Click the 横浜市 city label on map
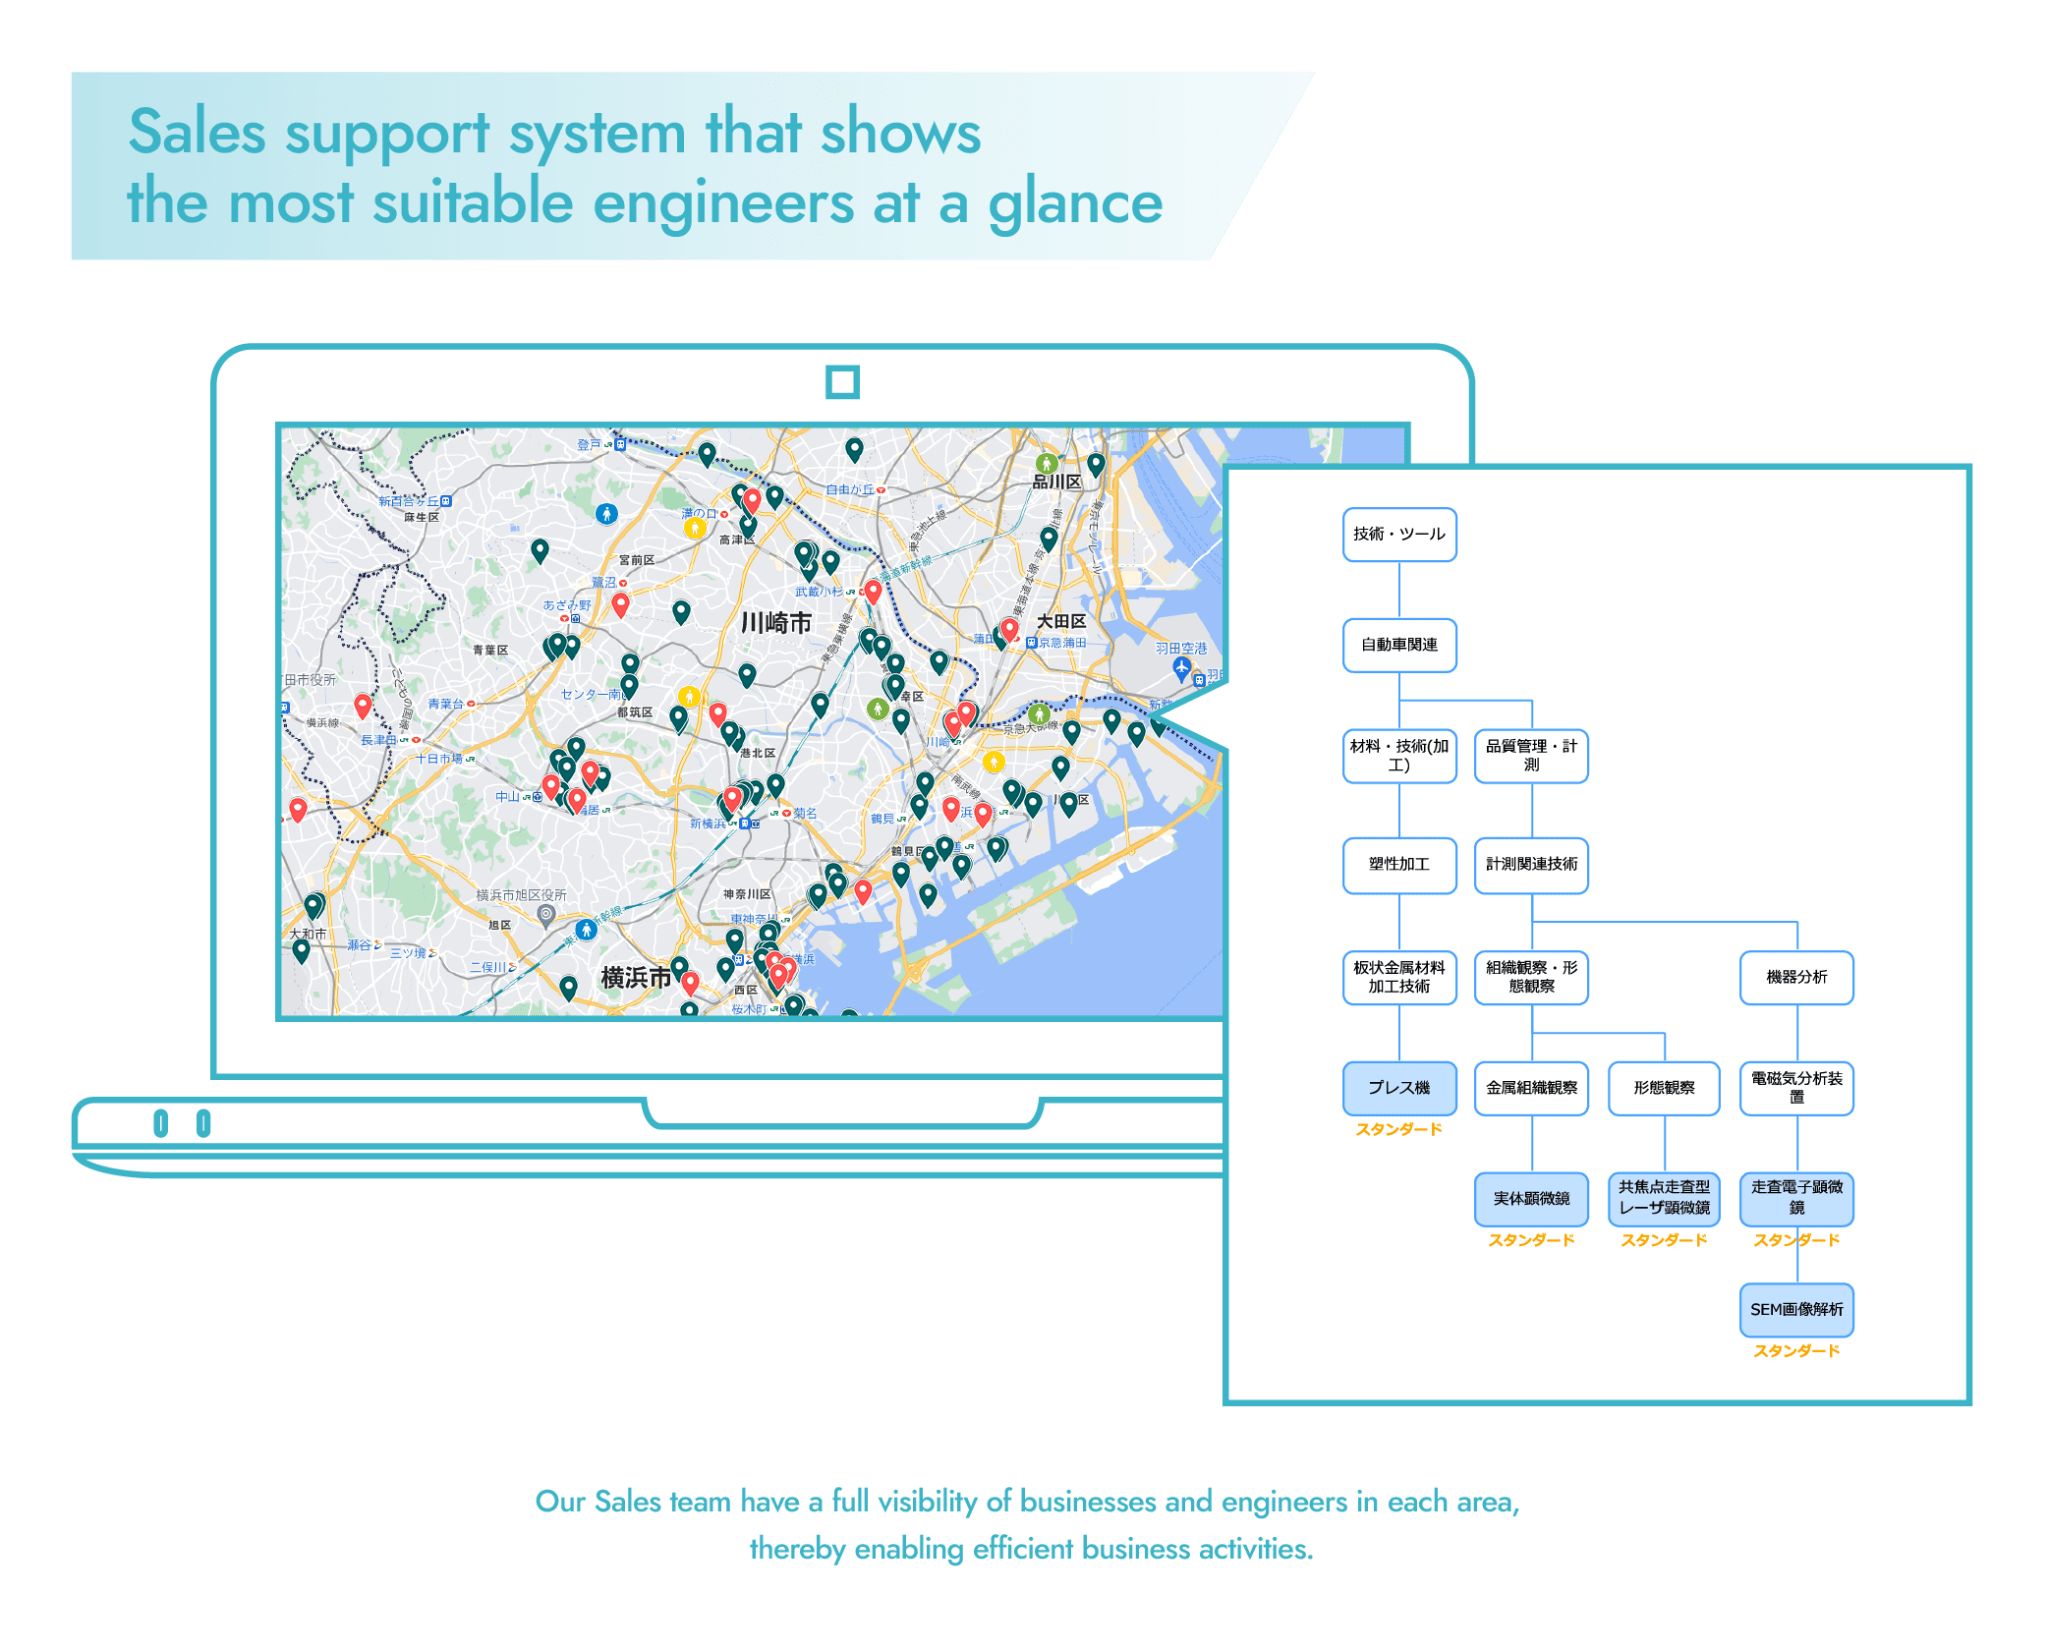 point(635,977)
